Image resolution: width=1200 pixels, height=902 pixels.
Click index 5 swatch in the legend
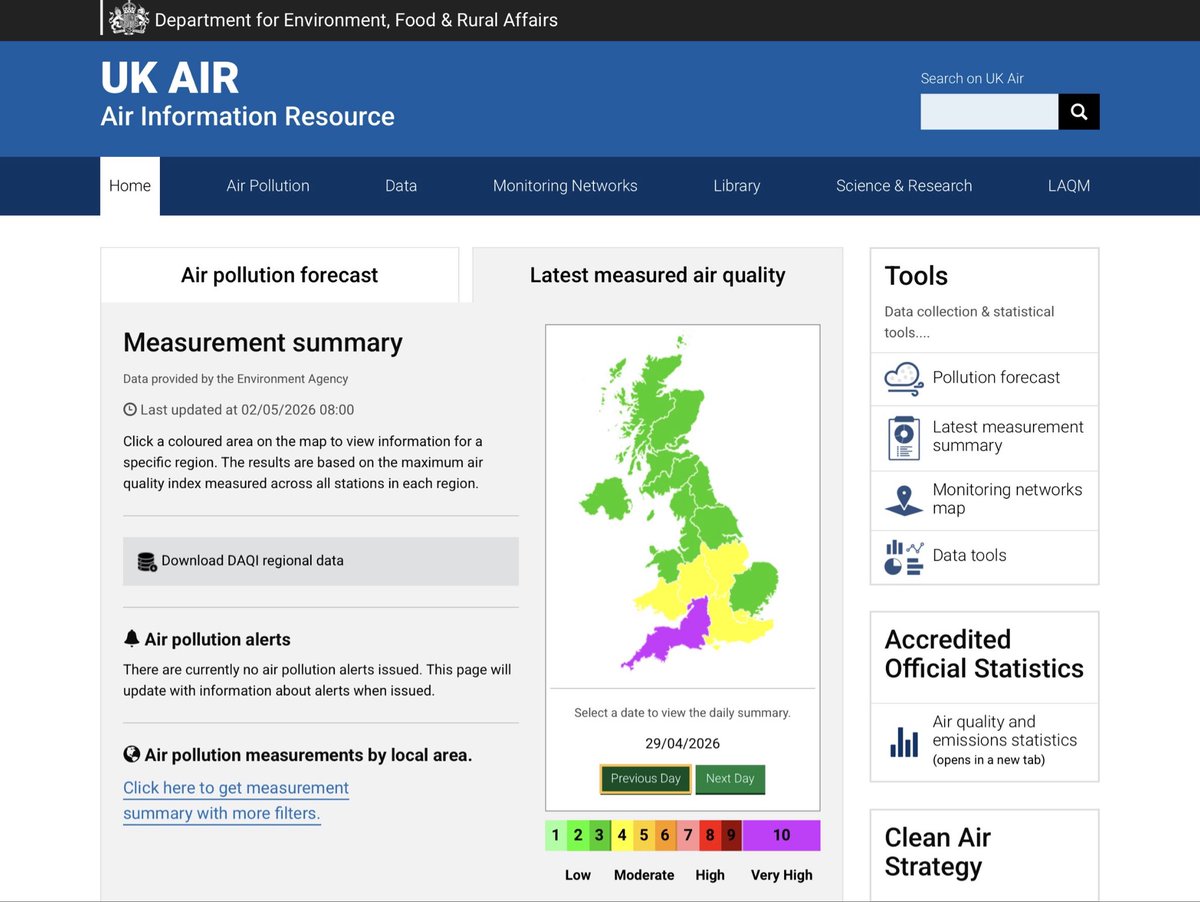point(644,836)
